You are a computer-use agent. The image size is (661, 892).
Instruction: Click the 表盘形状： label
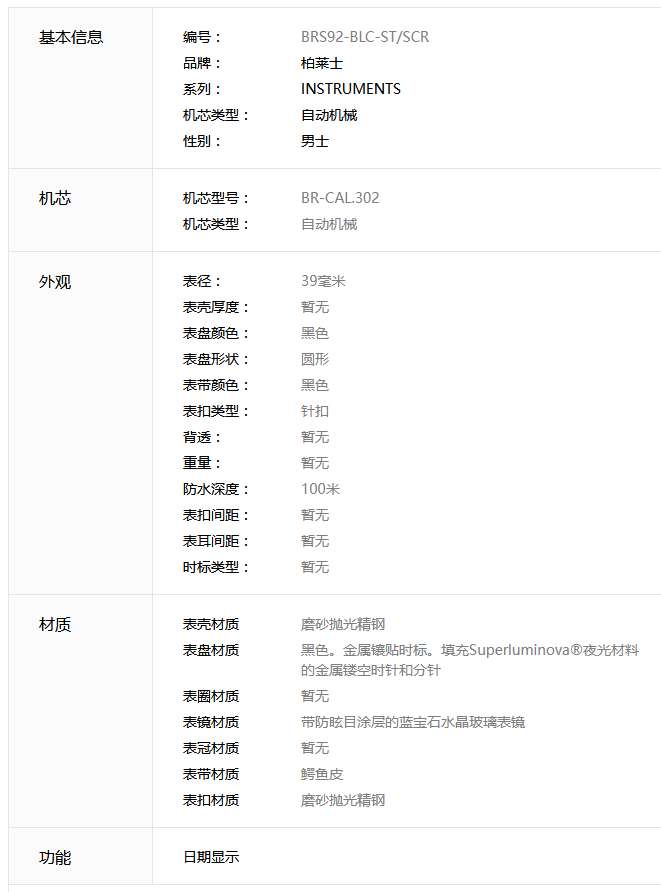[216, 359]
